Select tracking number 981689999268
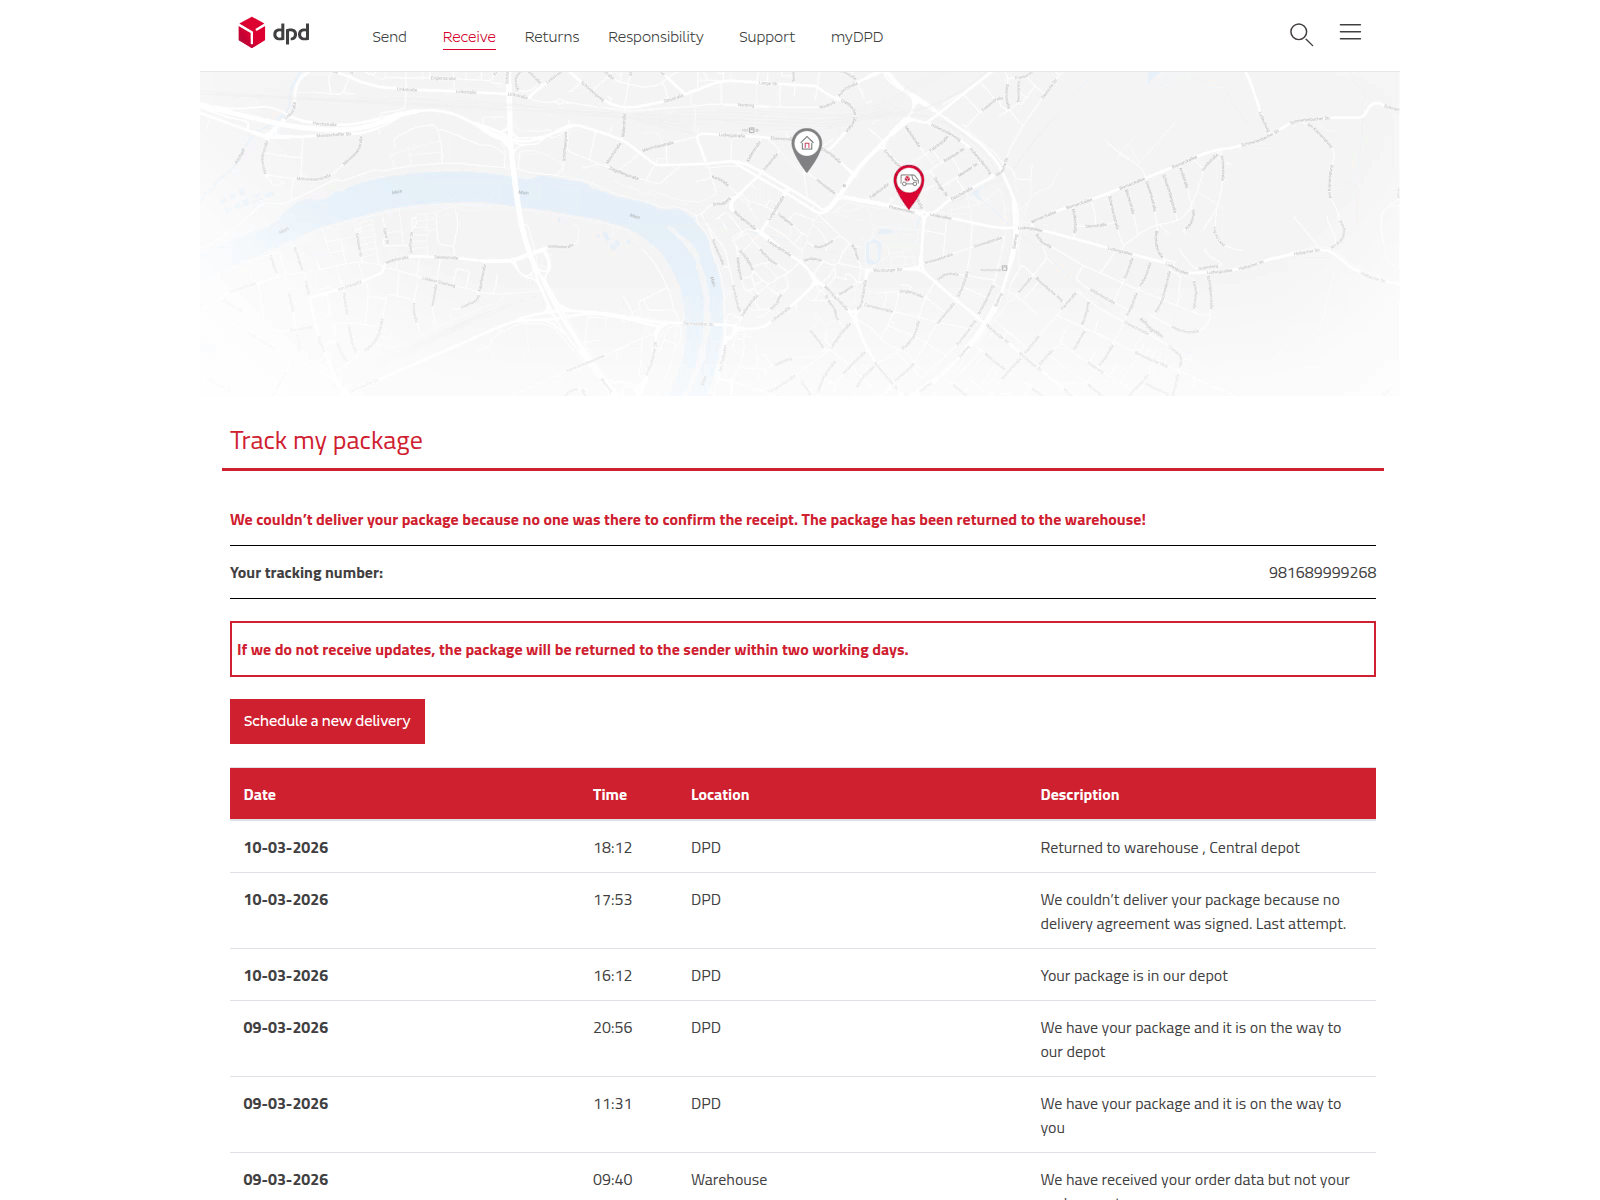Viewport: 1600px width, 1200px height. point(1322,573)
